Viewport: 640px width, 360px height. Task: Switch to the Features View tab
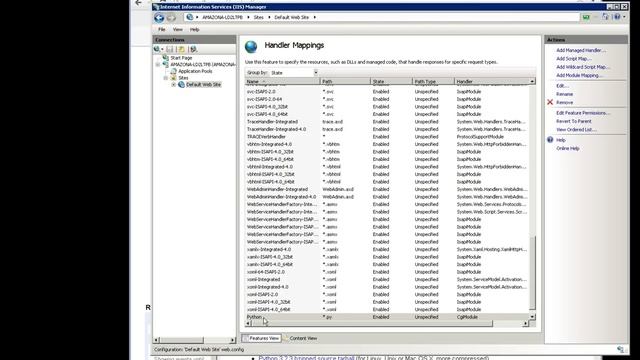click(x=261, y=338)
